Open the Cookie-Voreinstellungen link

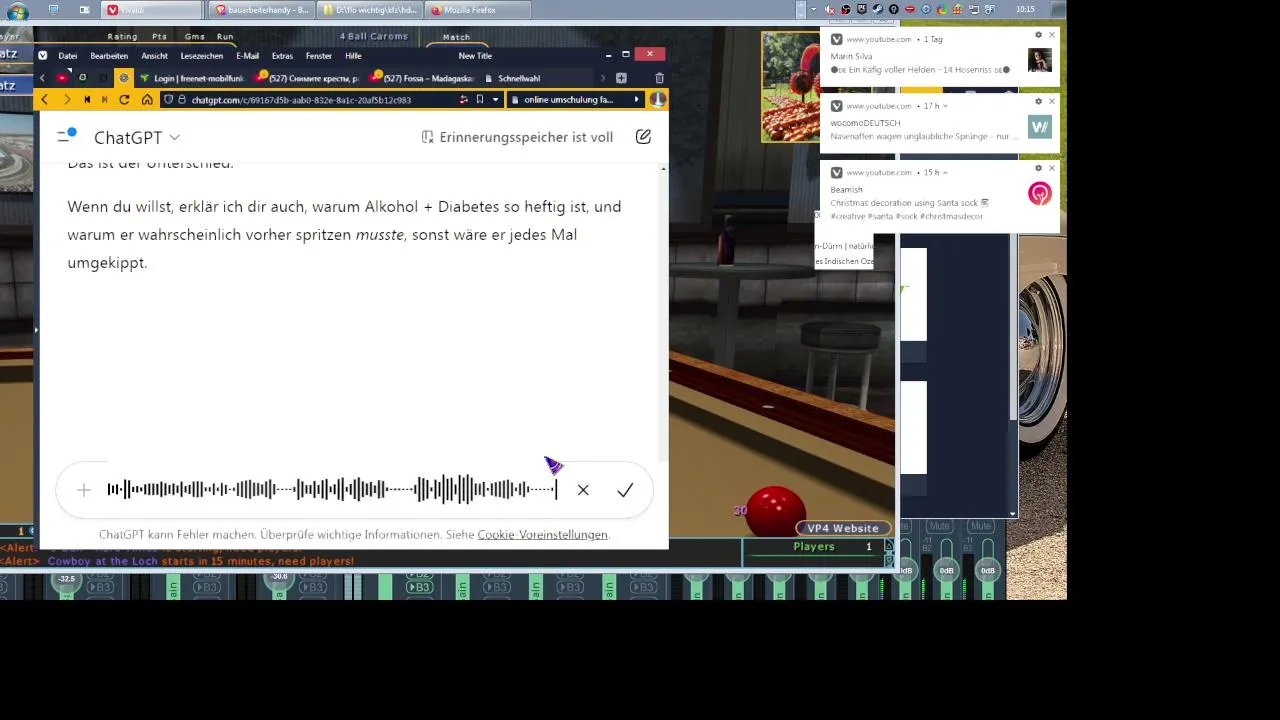[542, 534]
